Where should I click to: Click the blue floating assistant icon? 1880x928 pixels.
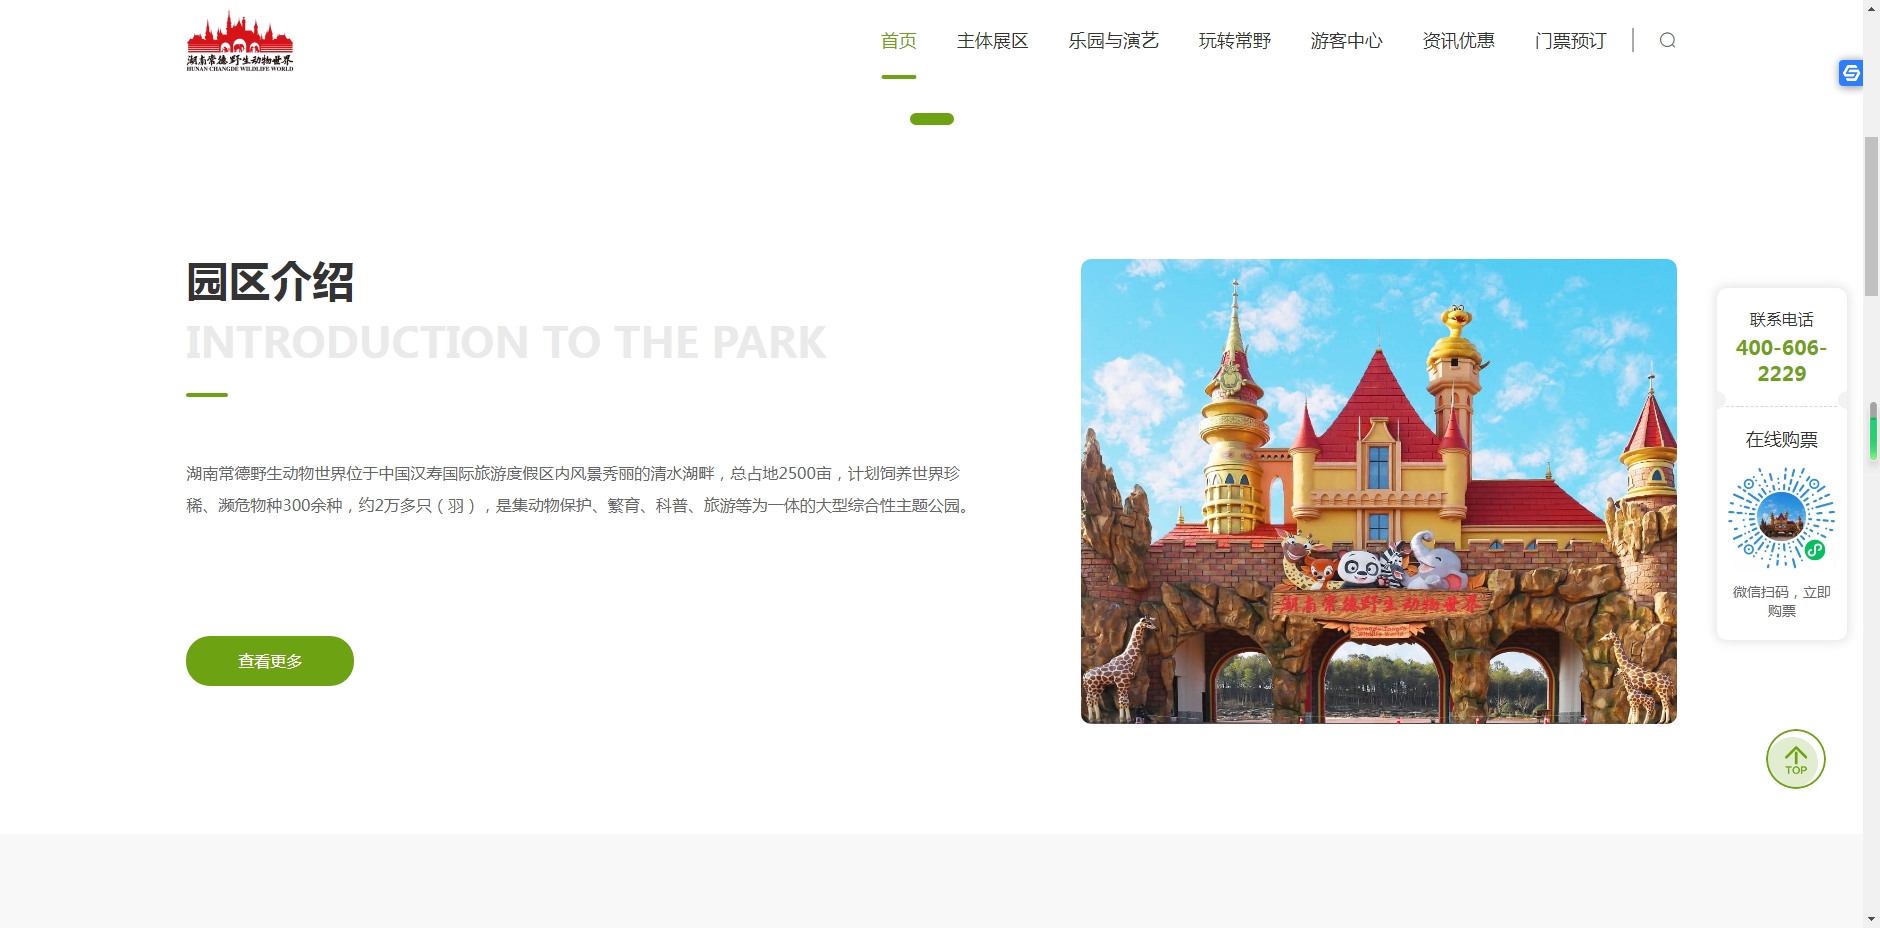point(1850,73)
